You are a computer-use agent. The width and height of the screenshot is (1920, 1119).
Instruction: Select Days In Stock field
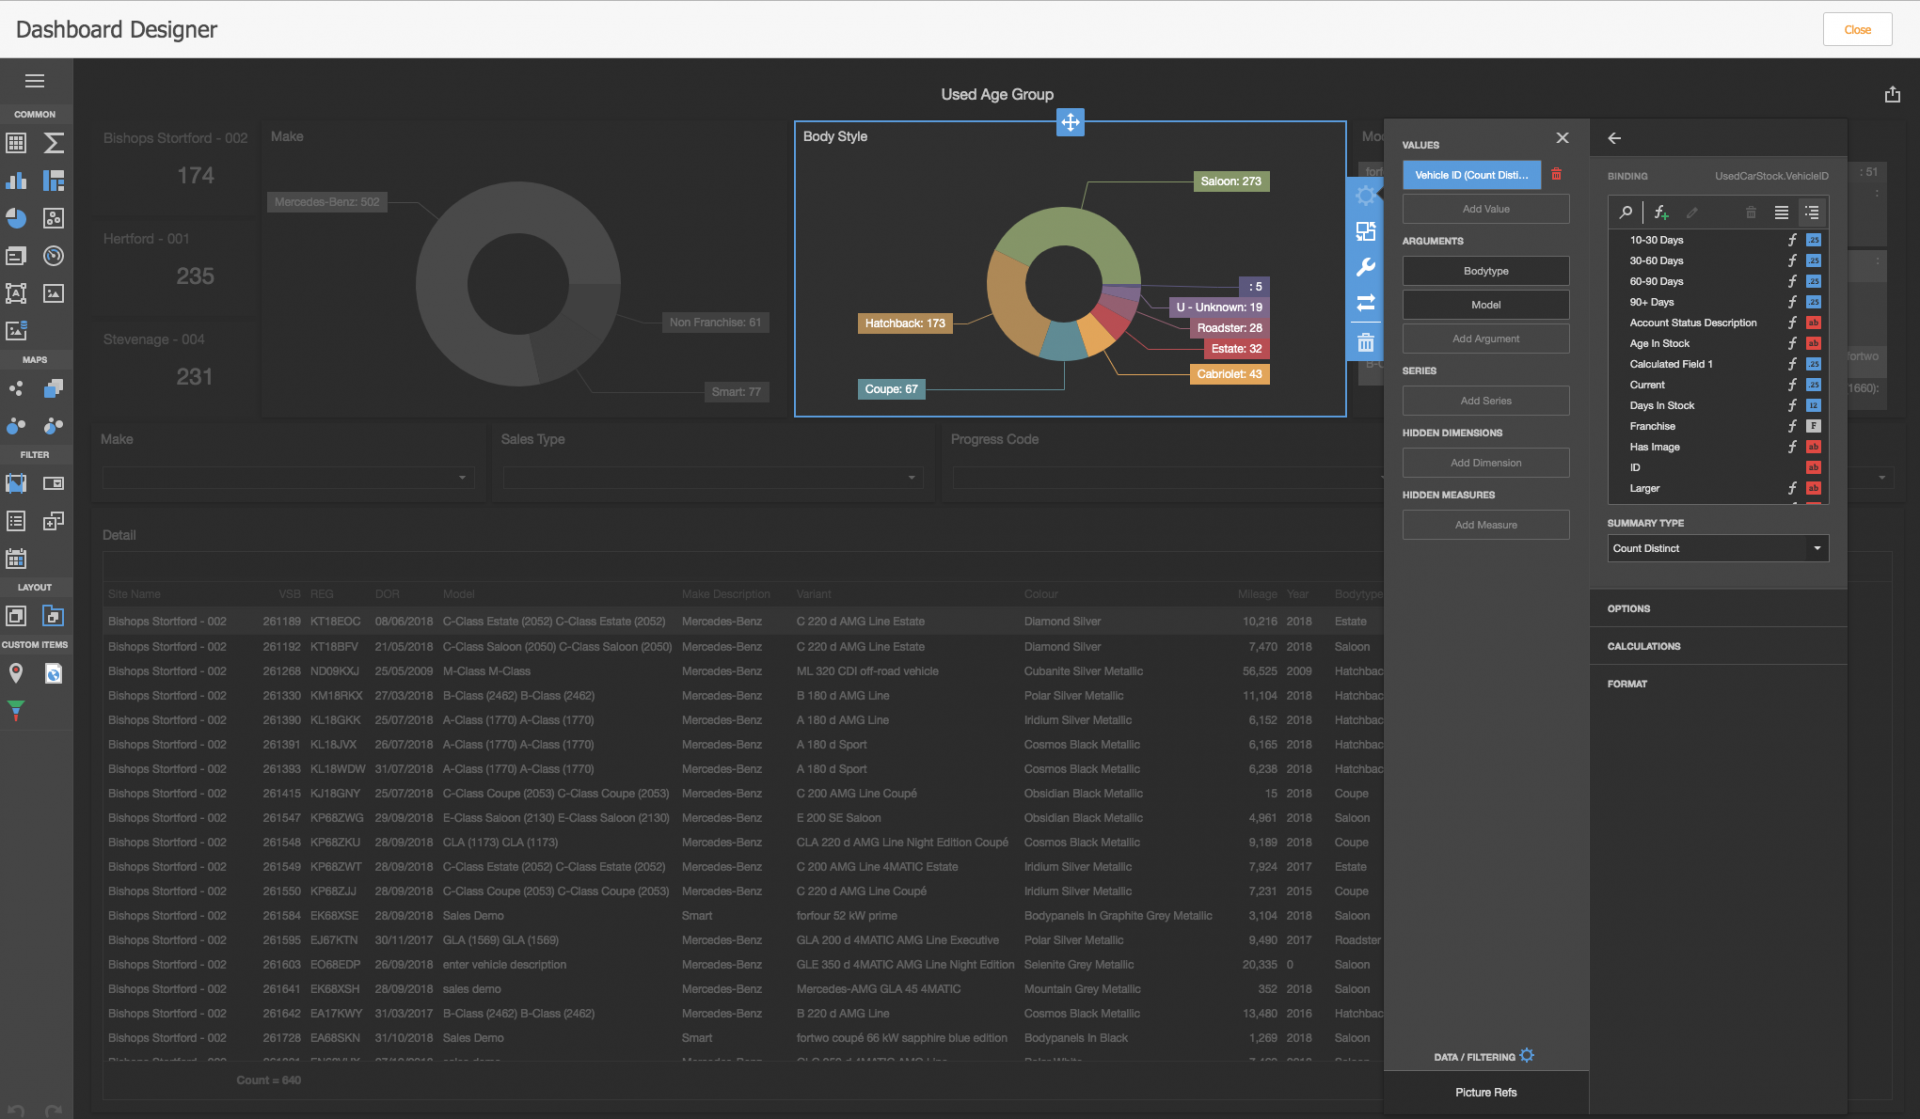(1662, 406)
